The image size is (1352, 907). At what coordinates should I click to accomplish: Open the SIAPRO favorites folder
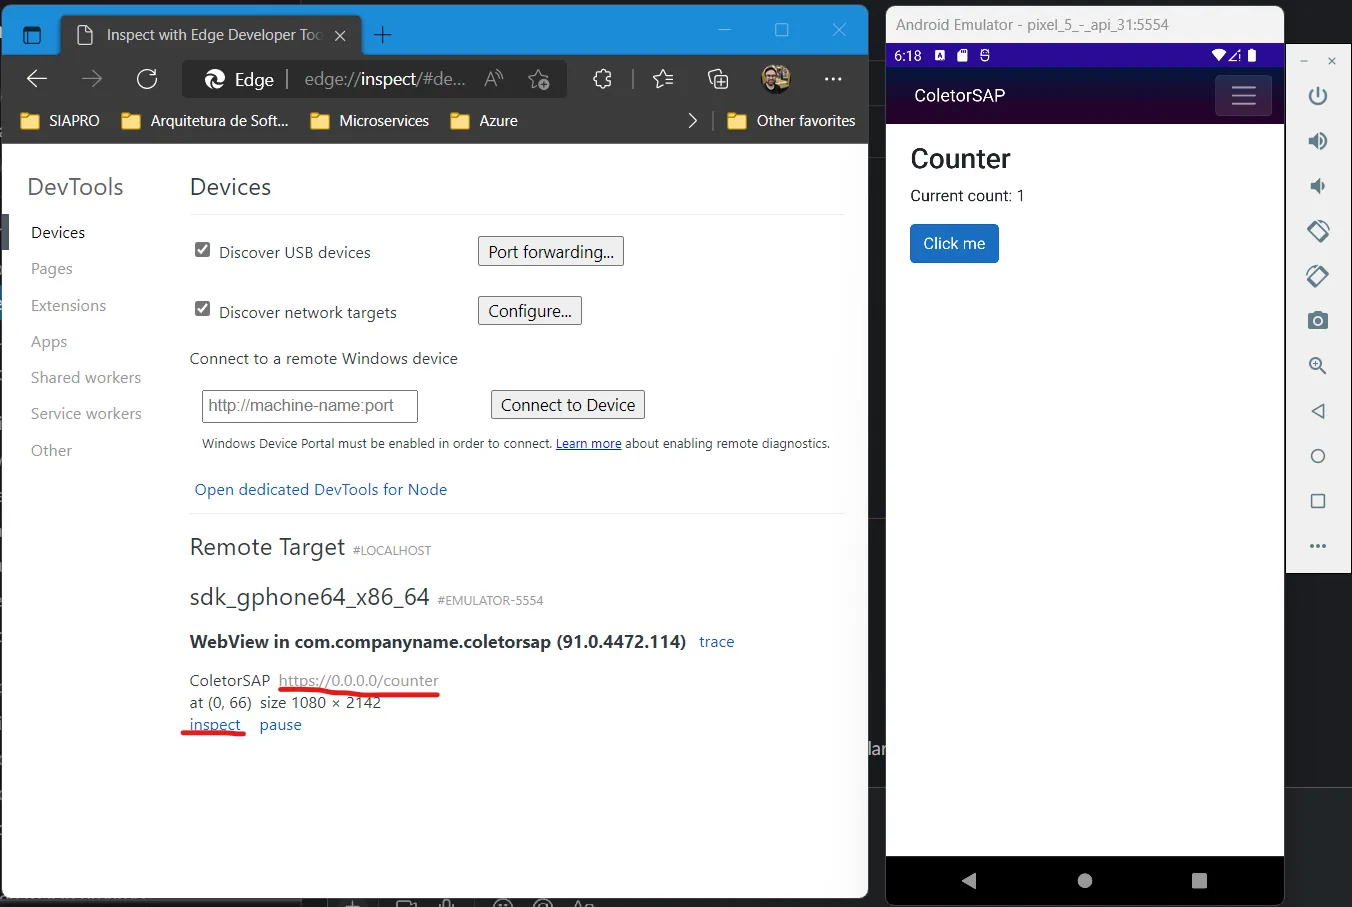[60, 121]
